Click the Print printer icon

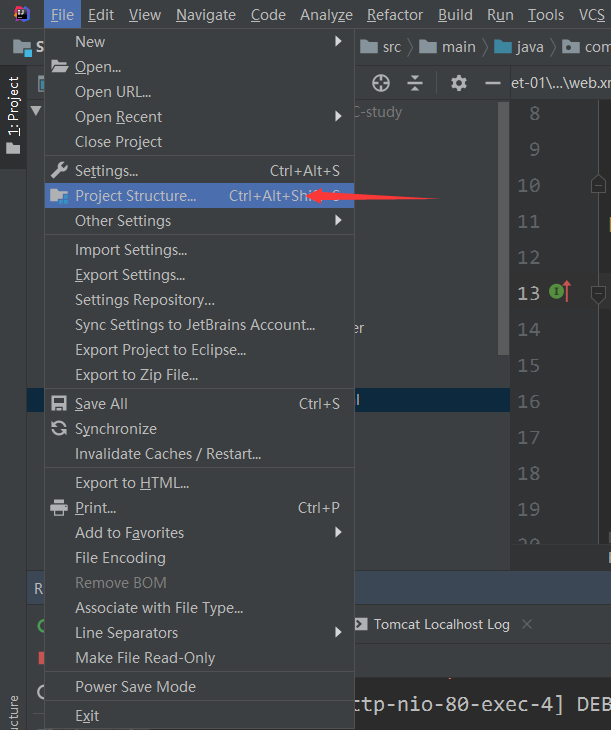(x=59, y=508)
